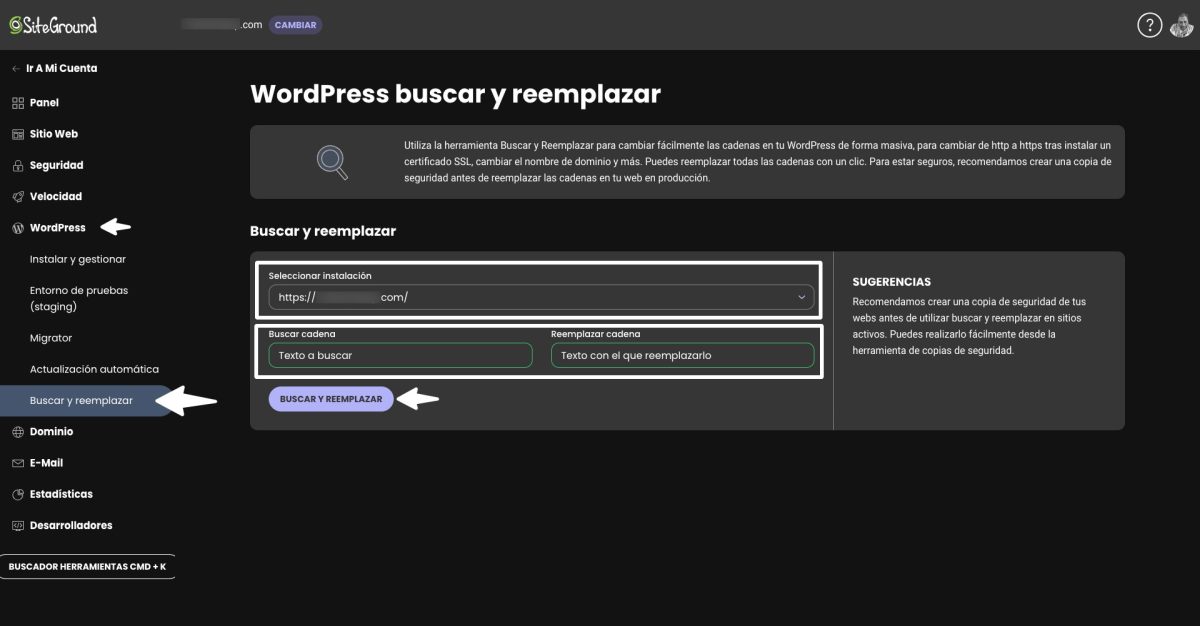Click the E-Mail envelope icon

(16, 462)
